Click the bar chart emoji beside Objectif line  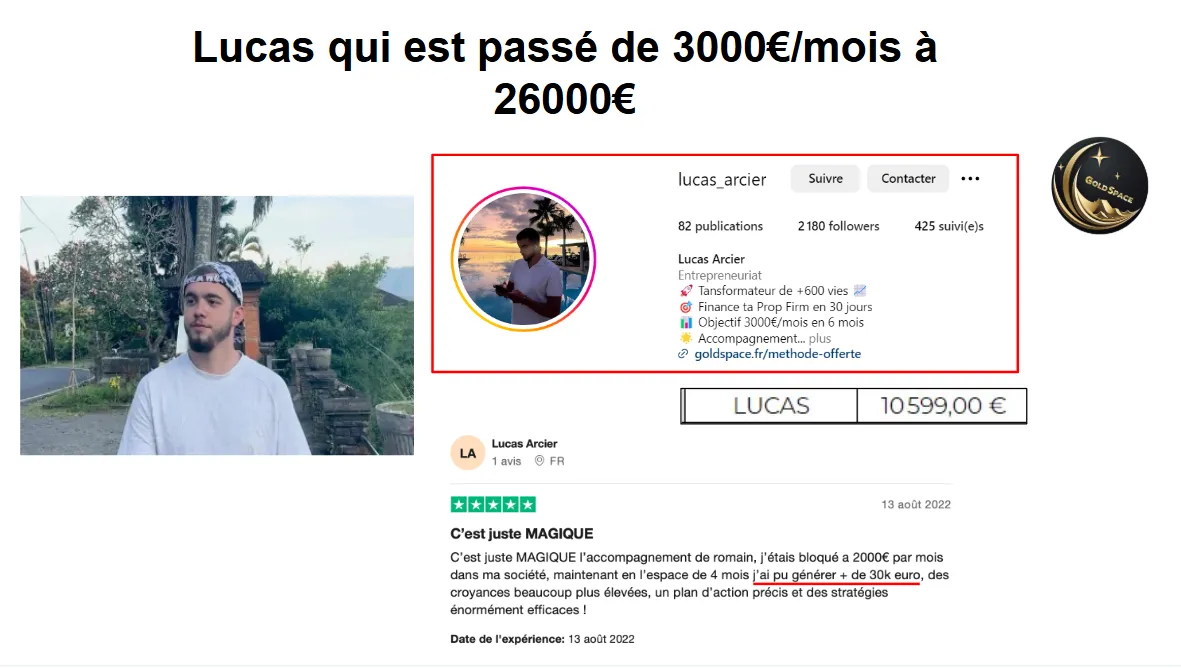coord(685,322)
